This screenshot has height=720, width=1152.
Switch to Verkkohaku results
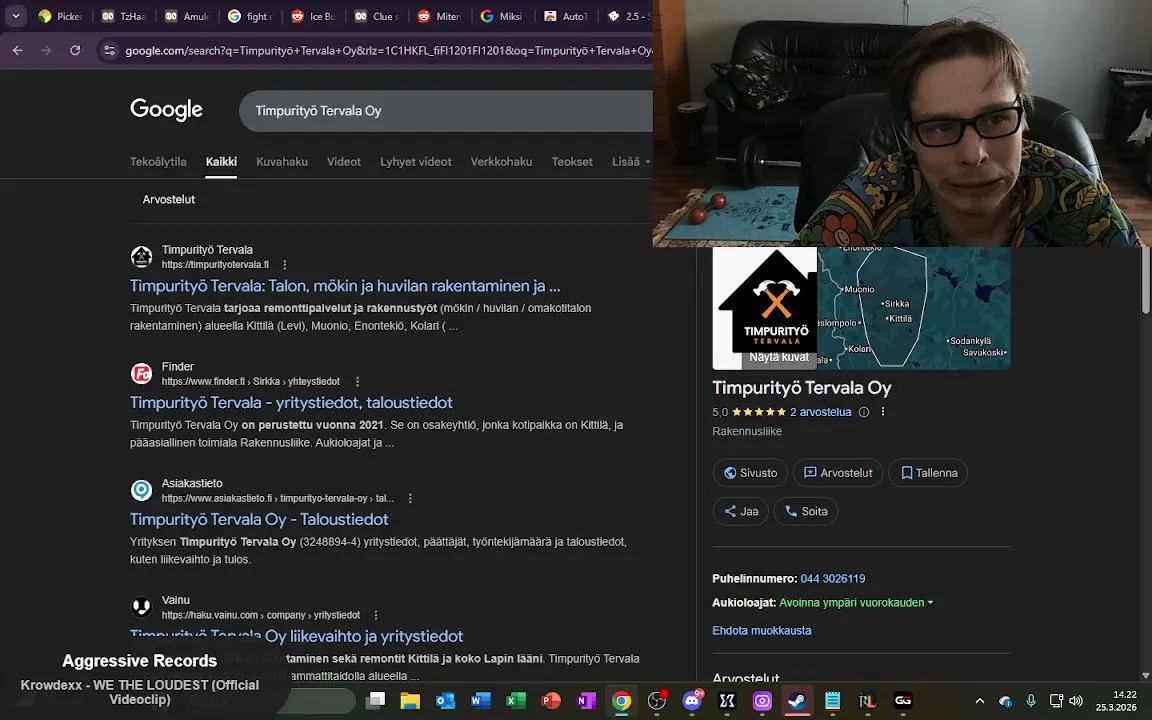point(501,162)
